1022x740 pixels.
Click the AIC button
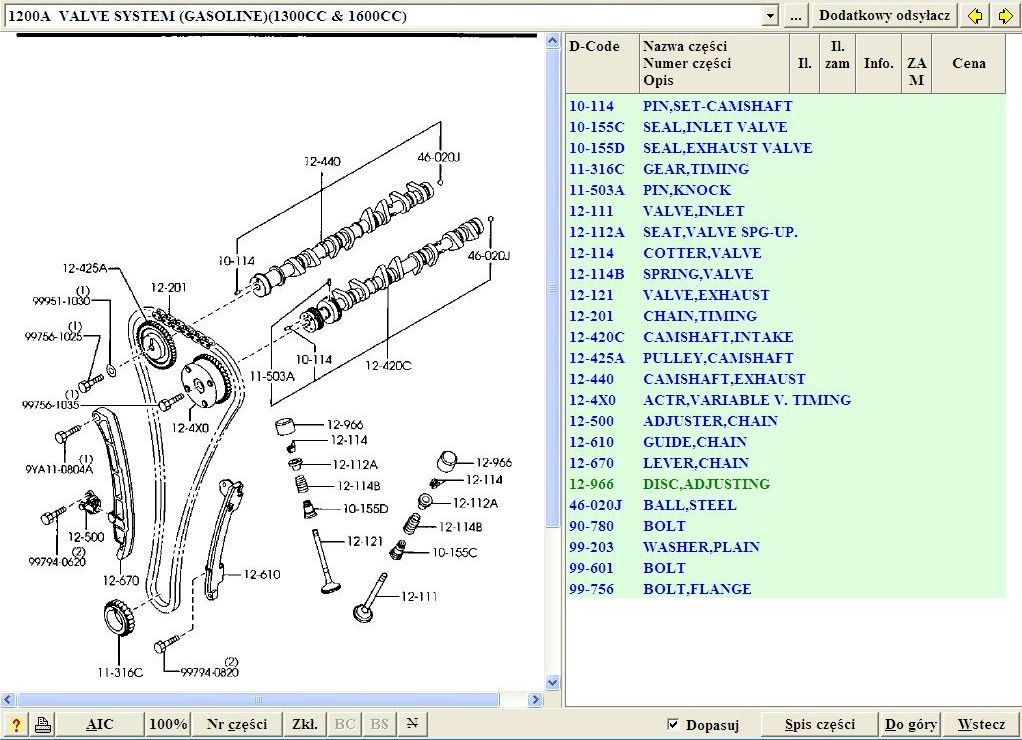pos(100,725)
